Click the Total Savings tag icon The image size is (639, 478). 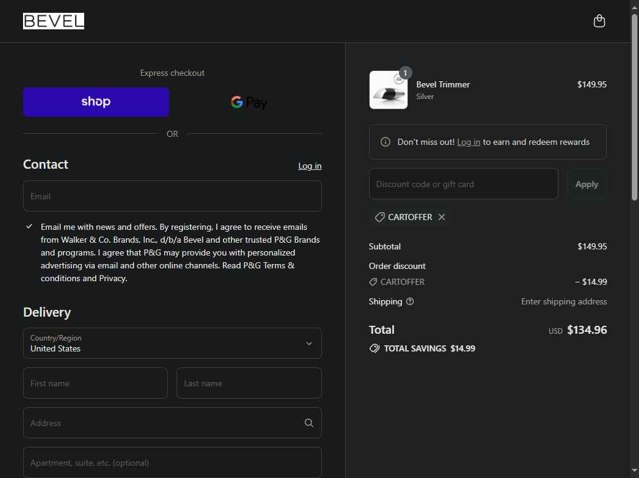[x=374, y=348]
